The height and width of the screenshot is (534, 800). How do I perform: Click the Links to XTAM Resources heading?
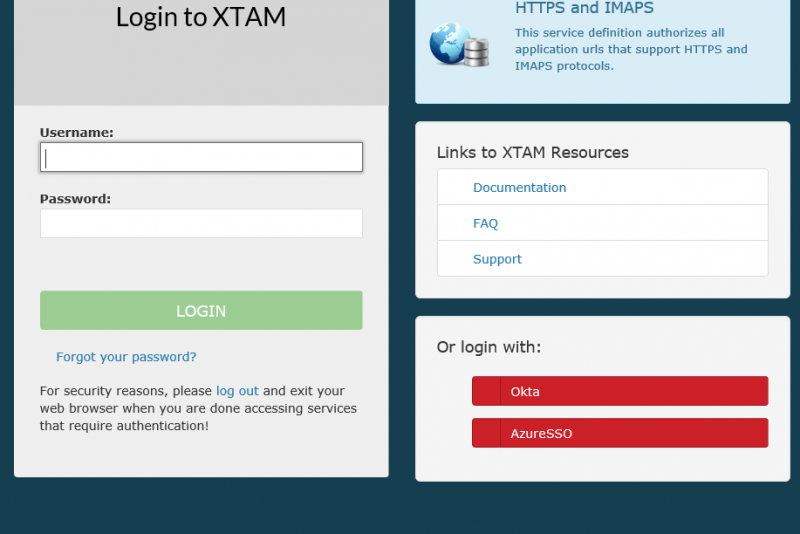(532, 152)
